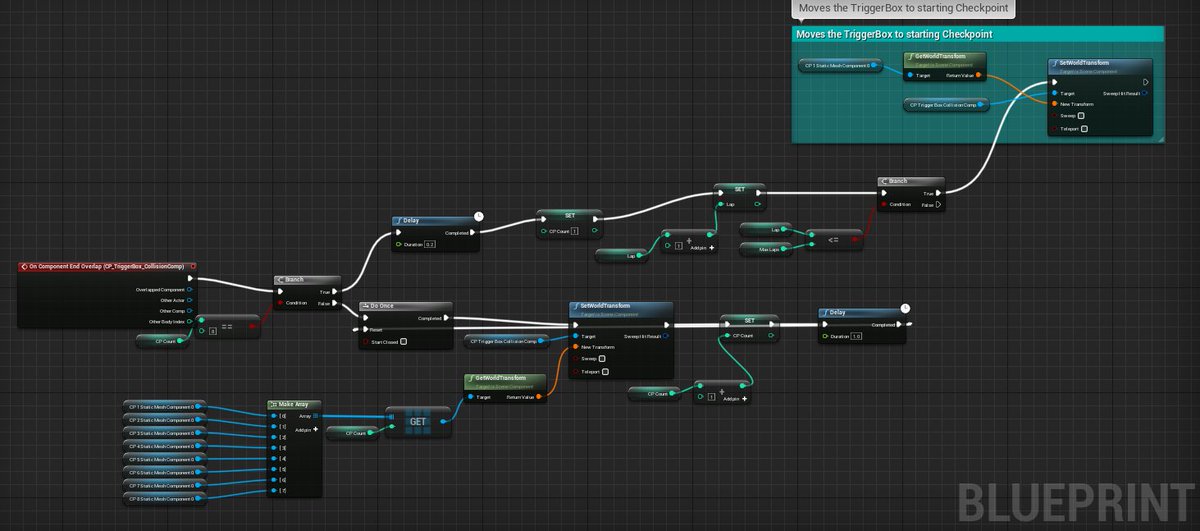Click the New Transform pin in the comment box SetWorldTransform
The height and width of the screenshot is (531, 1200).
pyautogui.click(x=1054, y=104)
